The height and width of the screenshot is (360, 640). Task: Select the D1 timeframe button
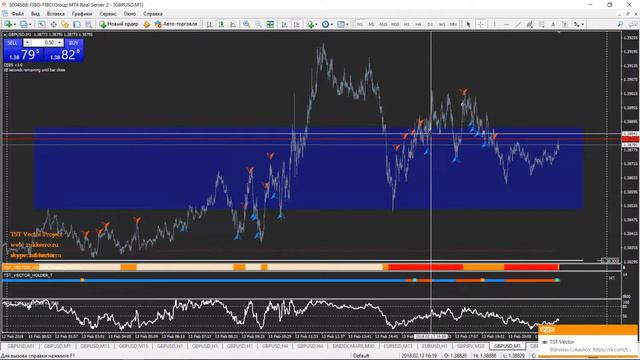coord(430,24)
